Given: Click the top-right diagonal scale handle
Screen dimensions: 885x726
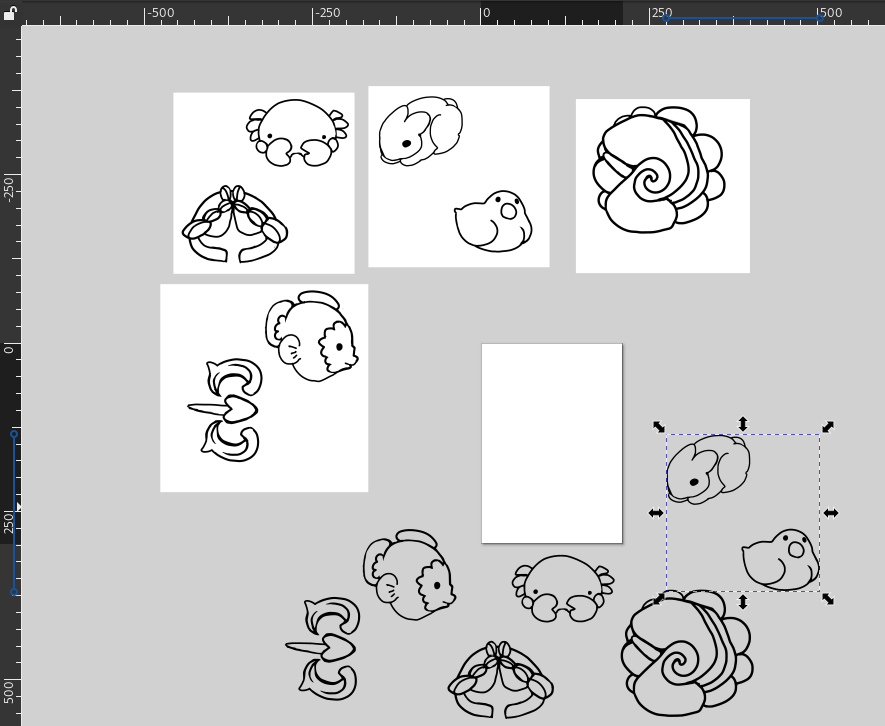Looking at the screenshot, I should tap(828, 427).
